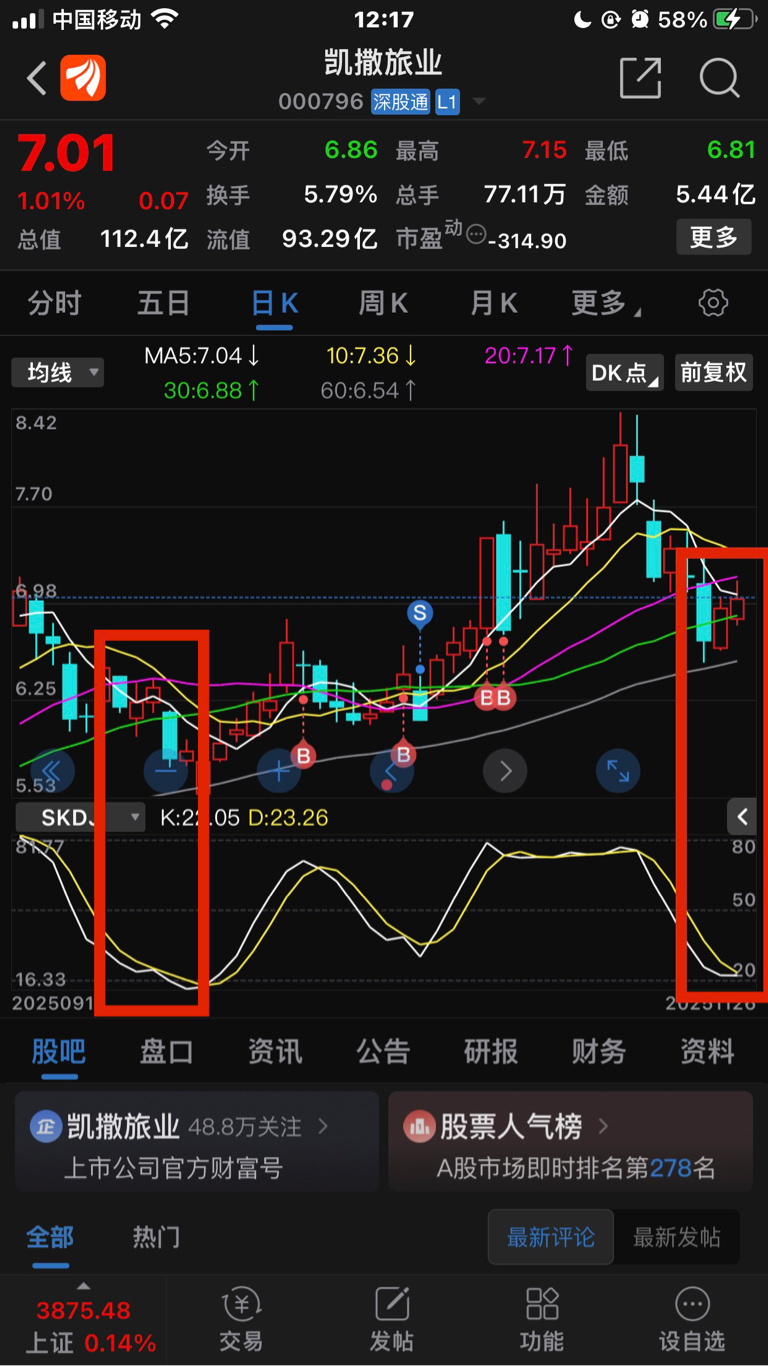Expand chart to fullscreen icon

click(618, 771)
